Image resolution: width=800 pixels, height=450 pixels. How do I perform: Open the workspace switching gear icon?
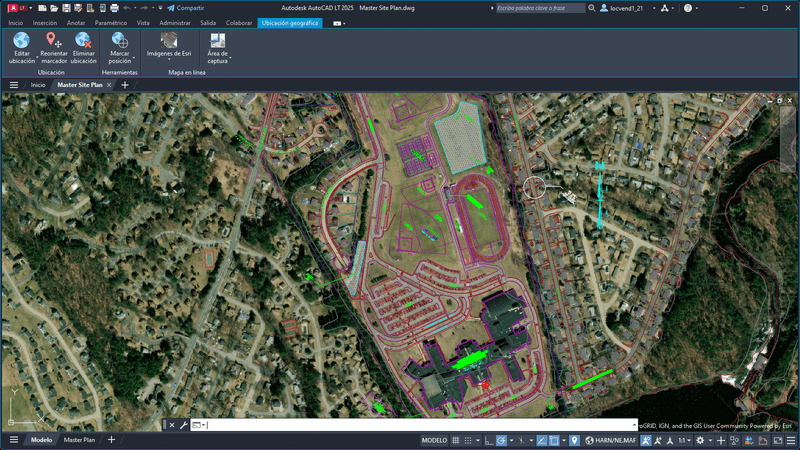[700, 440]
